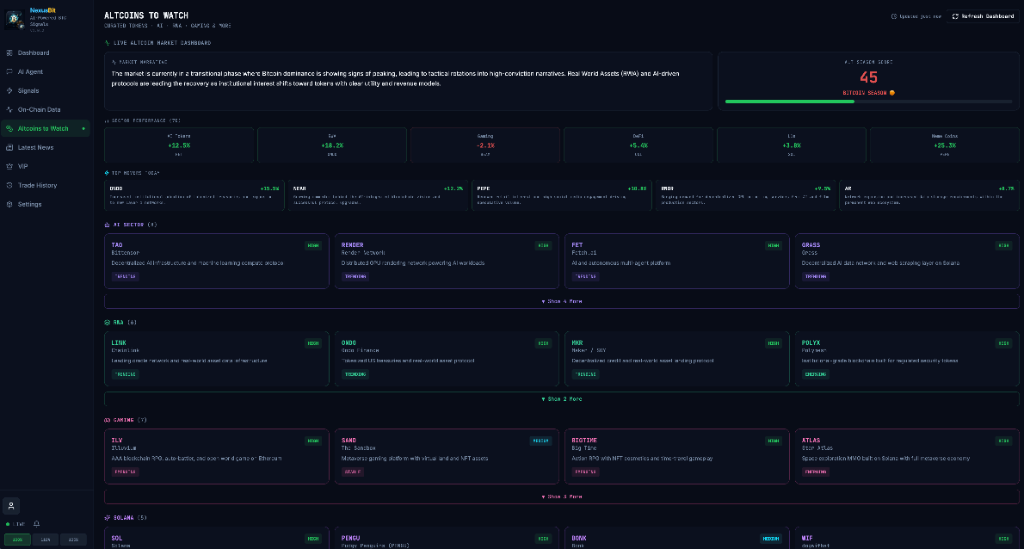Click the Market Narrative sparkle icon

pyautogui.click(x=114, y=62)
